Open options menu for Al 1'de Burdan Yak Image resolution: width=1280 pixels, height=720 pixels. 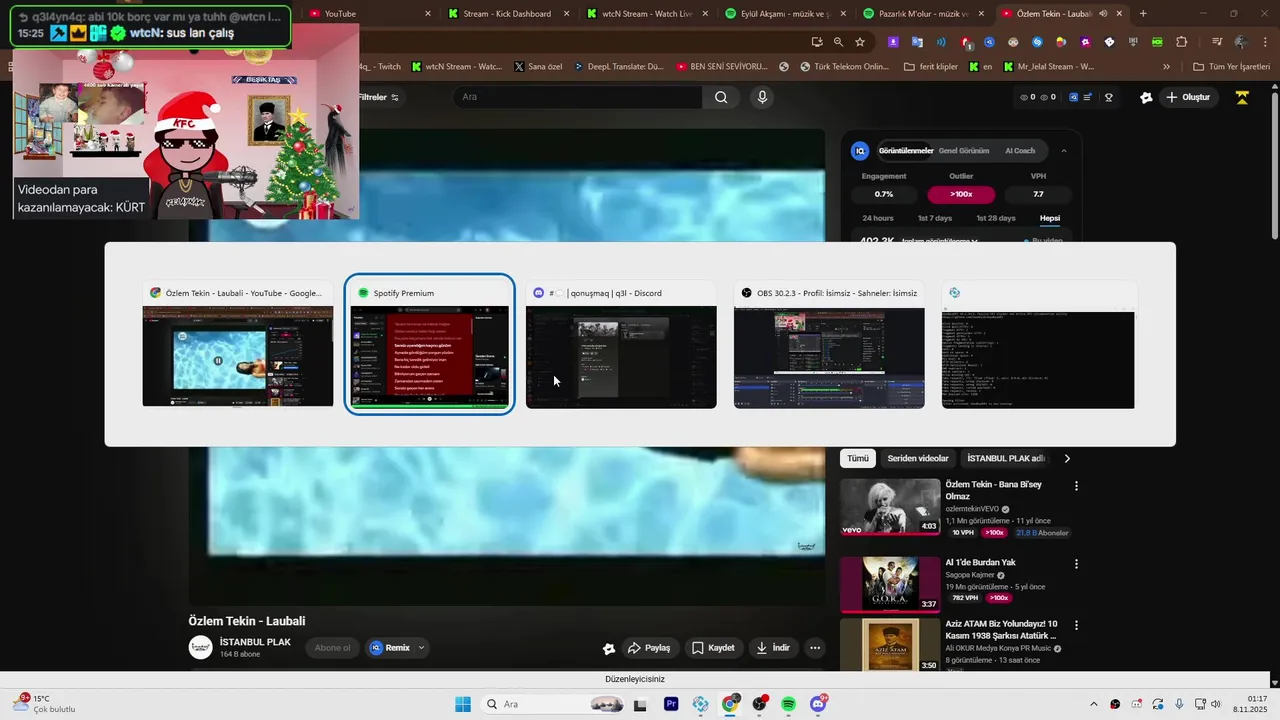click(1076, 564)
